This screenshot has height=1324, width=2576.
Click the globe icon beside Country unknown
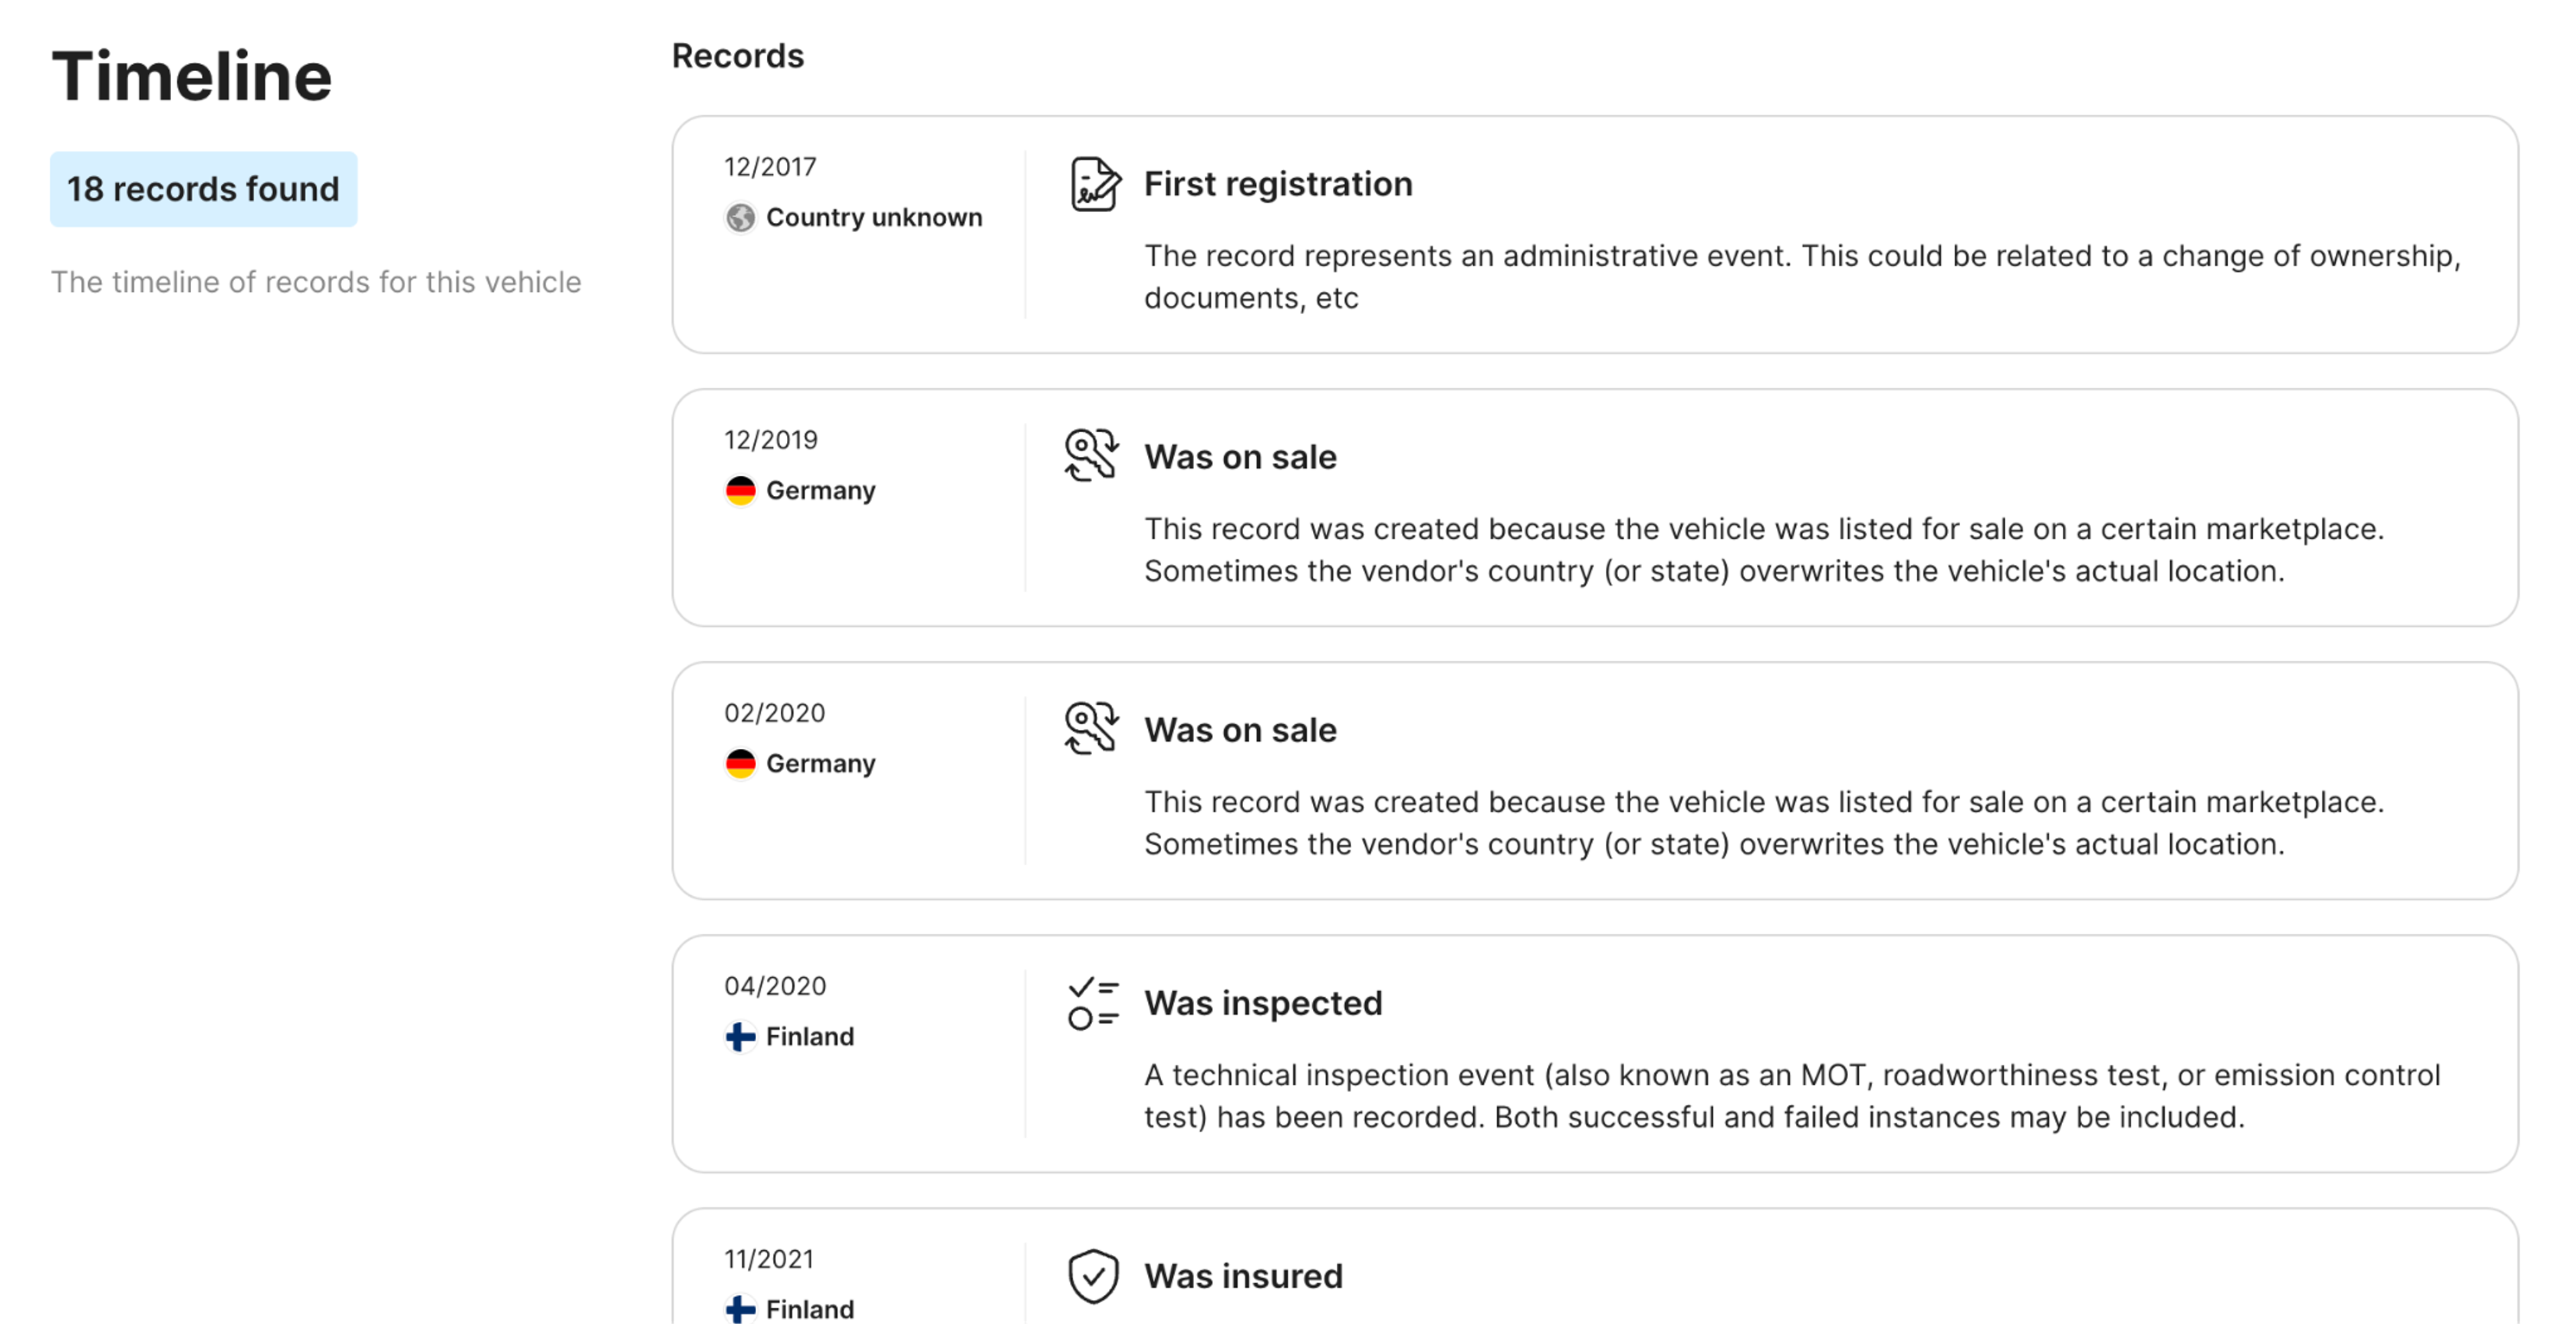740,217
